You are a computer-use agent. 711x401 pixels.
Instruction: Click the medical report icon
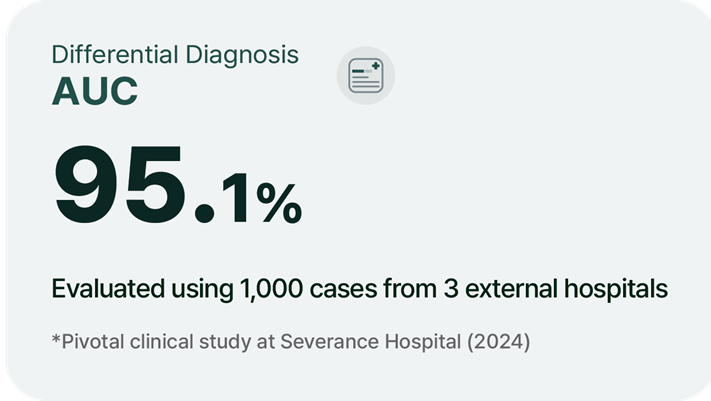coord(365,75)
